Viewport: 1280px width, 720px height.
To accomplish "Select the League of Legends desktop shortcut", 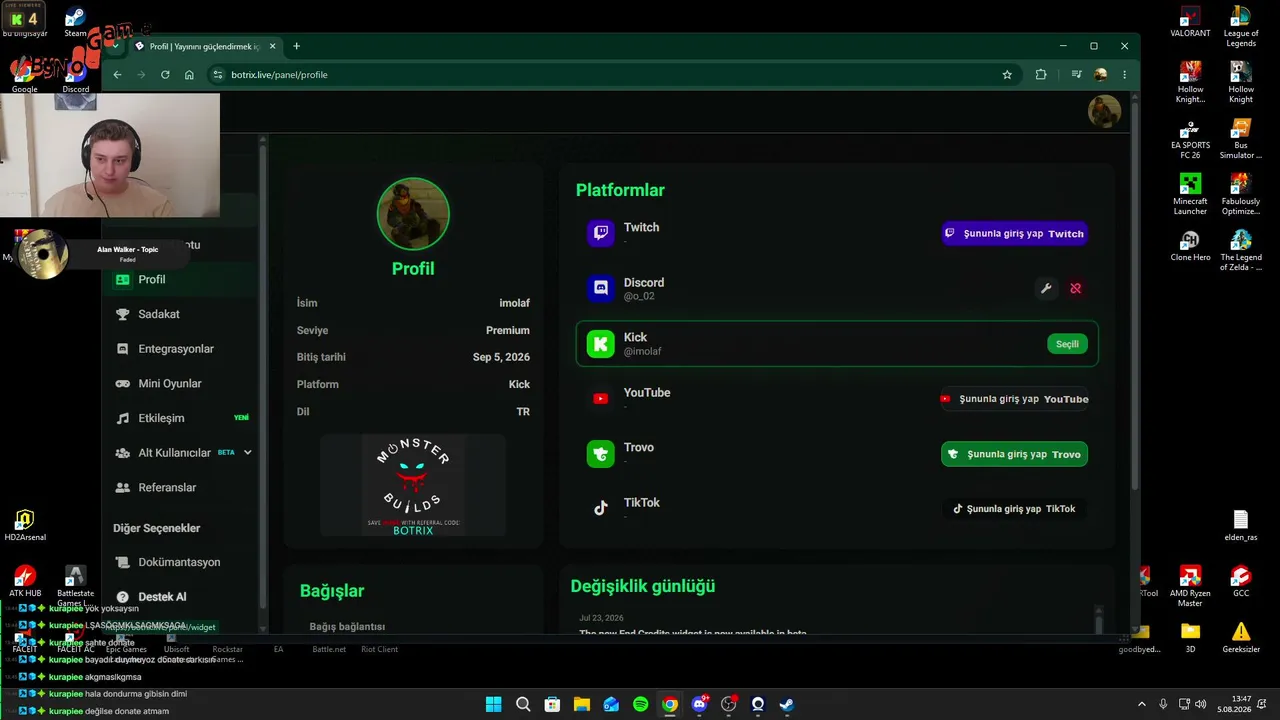I will click(x=1241, y=27).
